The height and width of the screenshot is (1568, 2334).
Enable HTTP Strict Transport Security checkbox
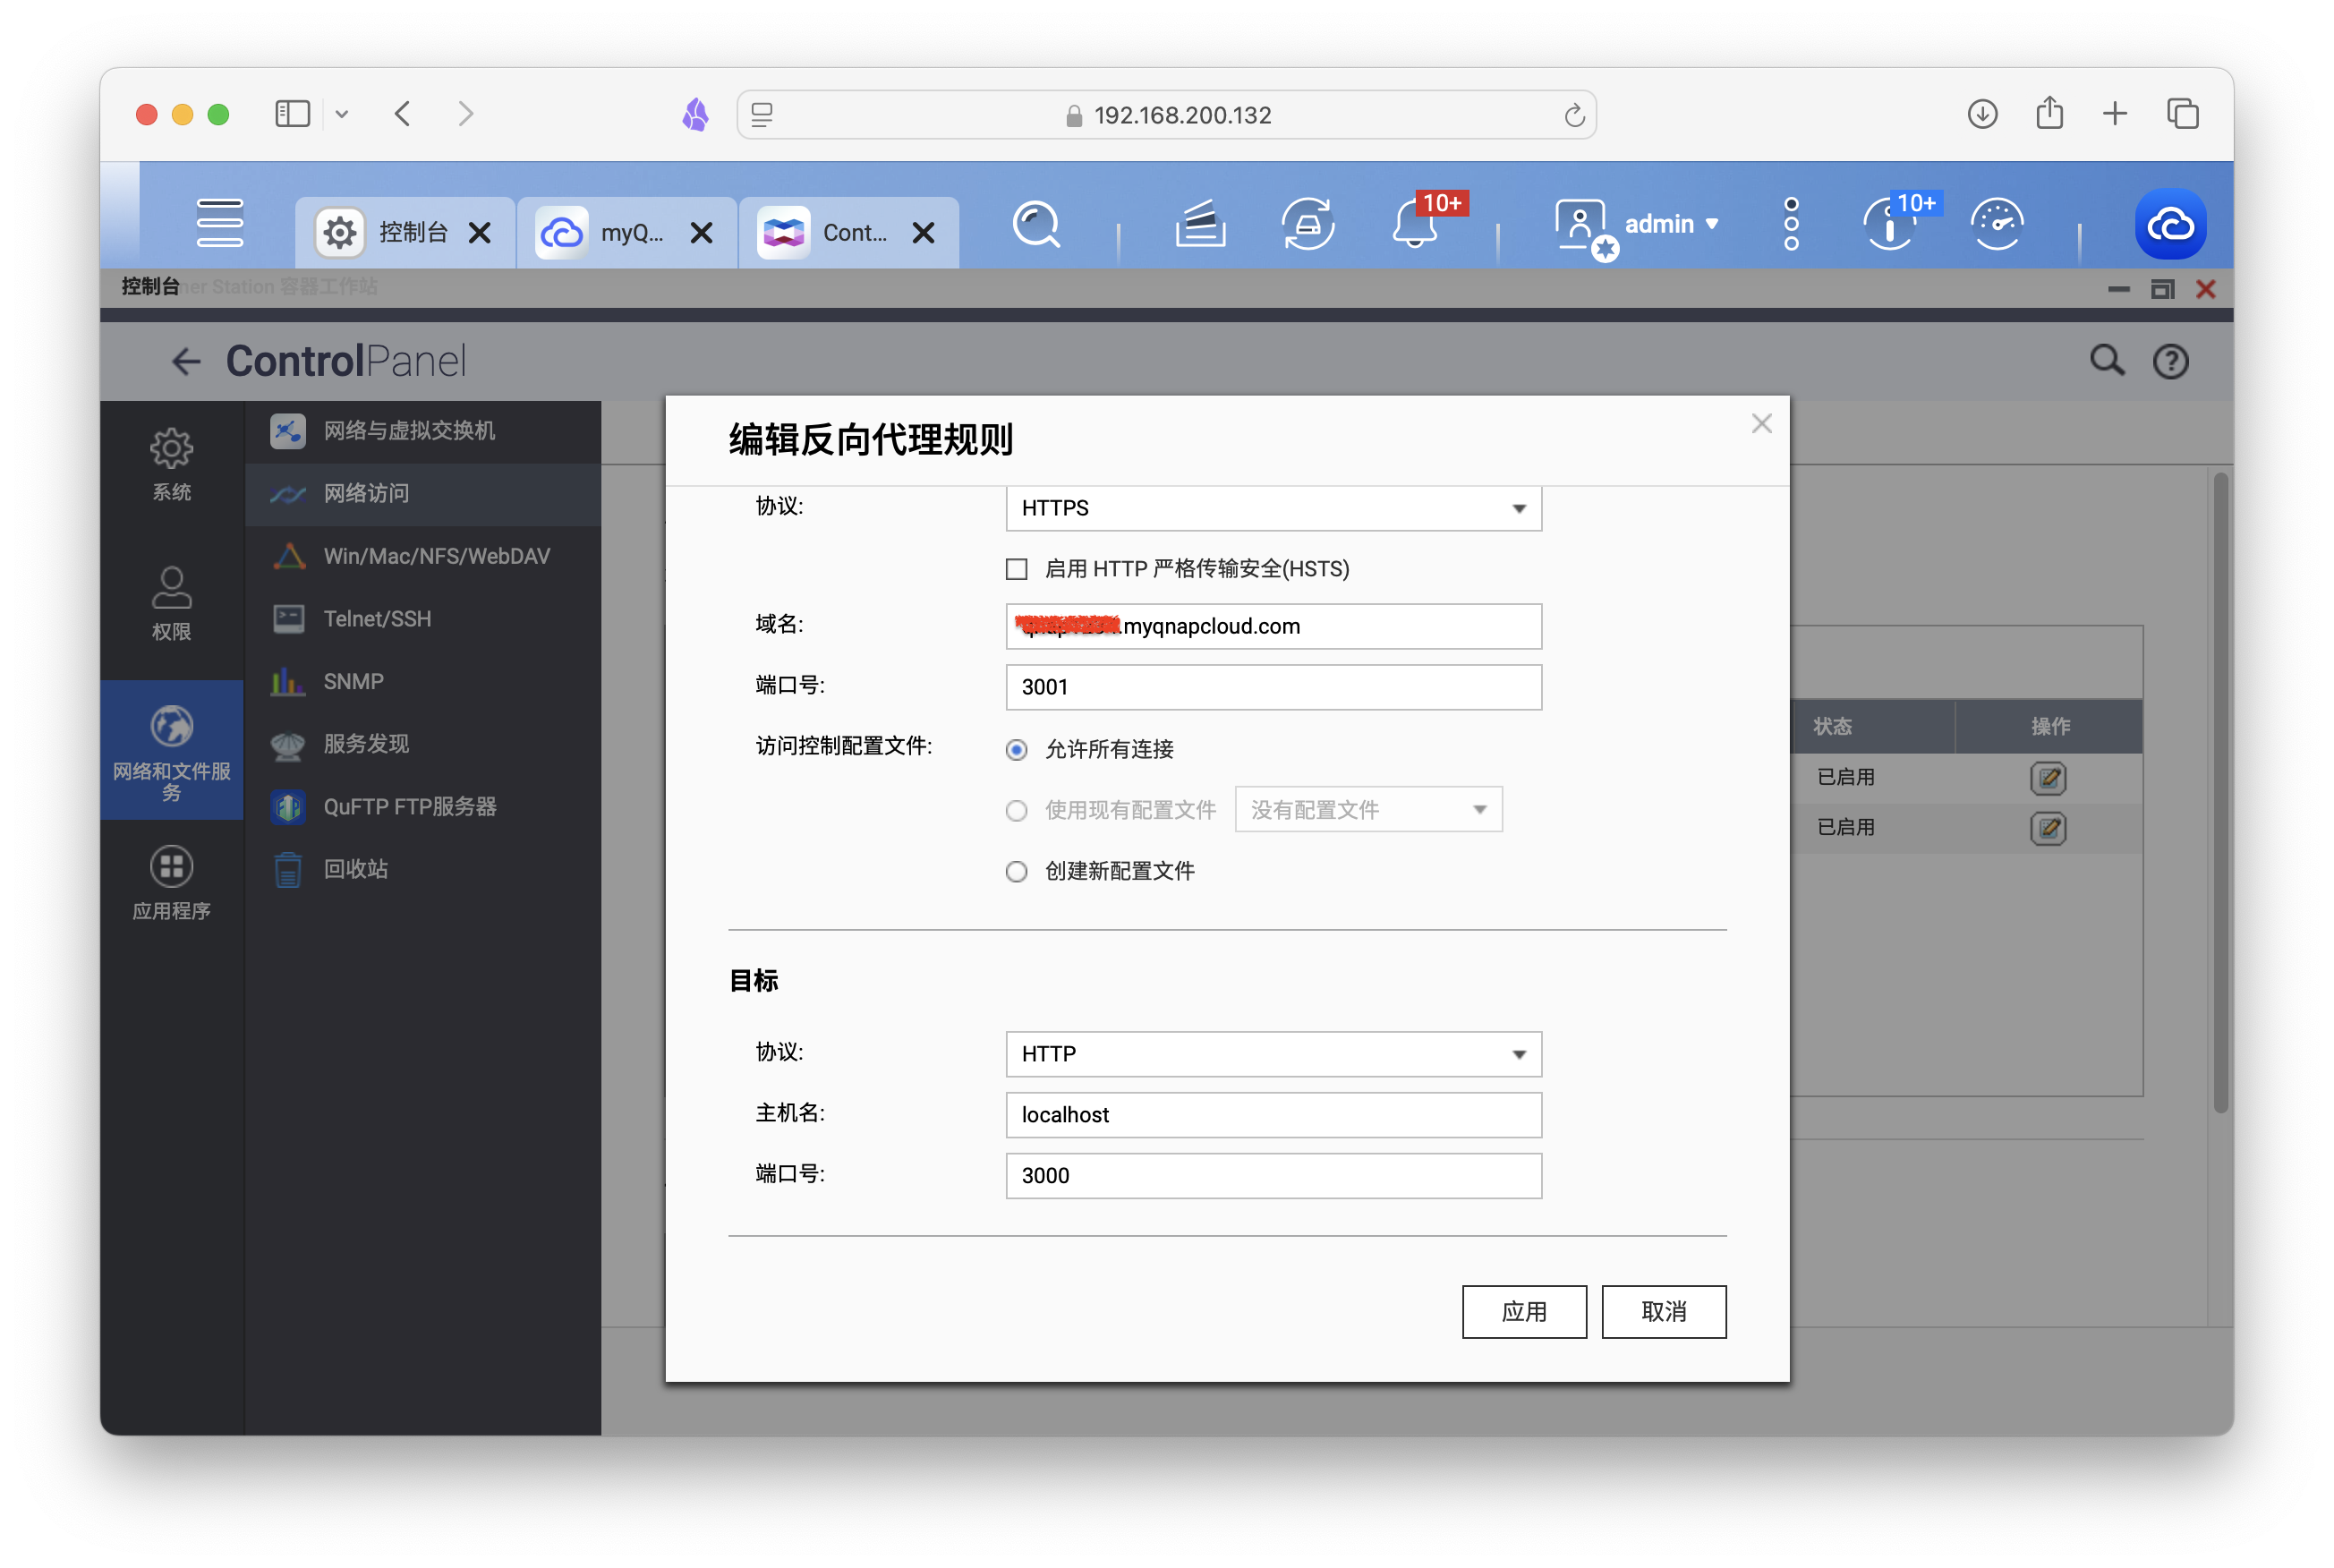click(1016, 569)
